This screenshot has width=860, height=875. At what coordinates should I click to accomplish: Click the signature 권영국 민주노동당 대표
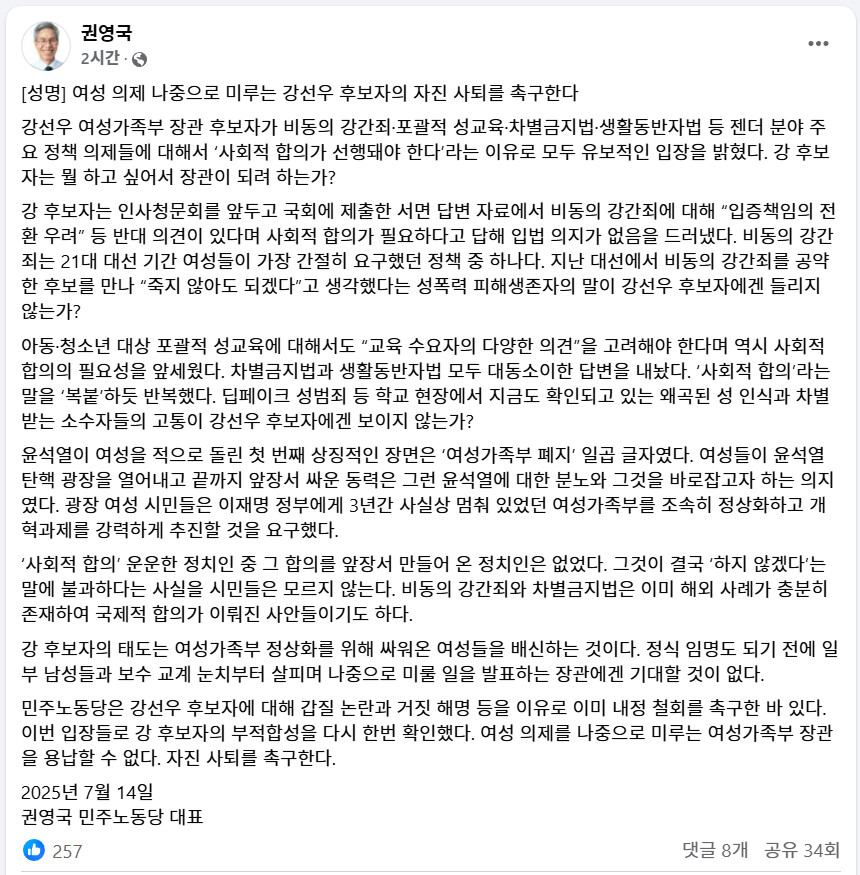point(112,817)
